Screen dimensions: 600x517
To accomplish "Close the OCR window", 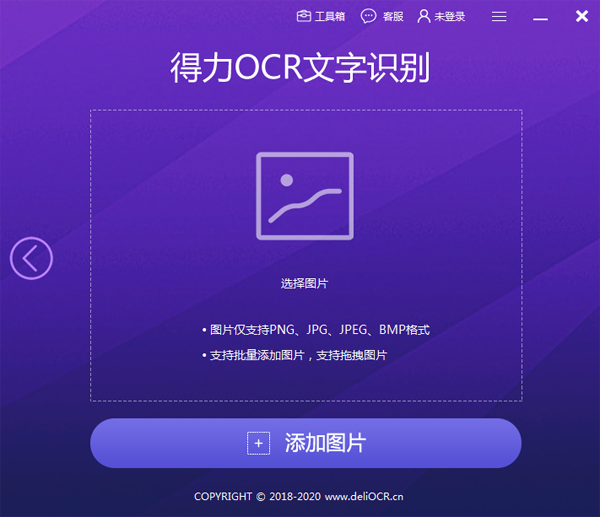I will pos(582,16).
